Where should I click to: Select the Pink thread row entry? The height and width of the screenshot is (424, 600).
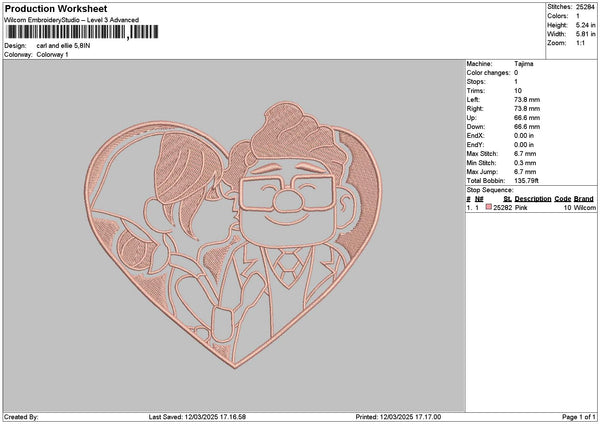click(531, 207)
